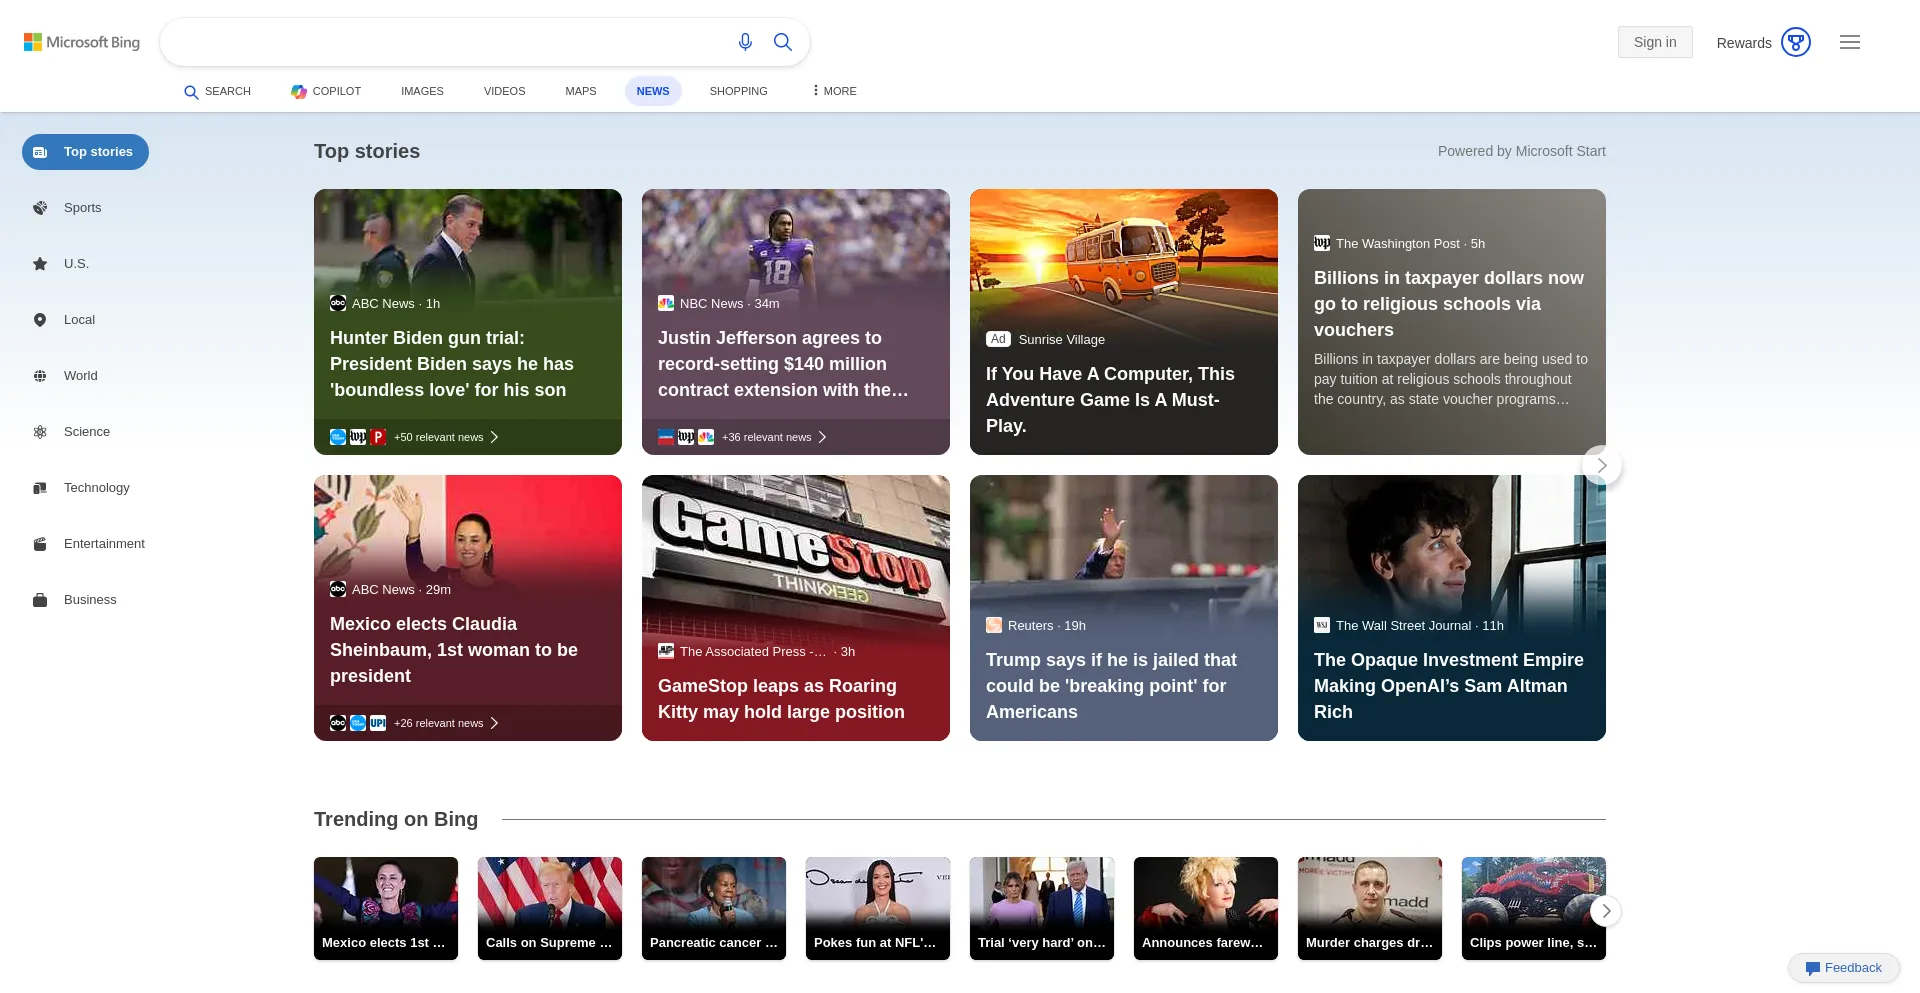Activate voice search microphone icon

(x=745, y=42)
